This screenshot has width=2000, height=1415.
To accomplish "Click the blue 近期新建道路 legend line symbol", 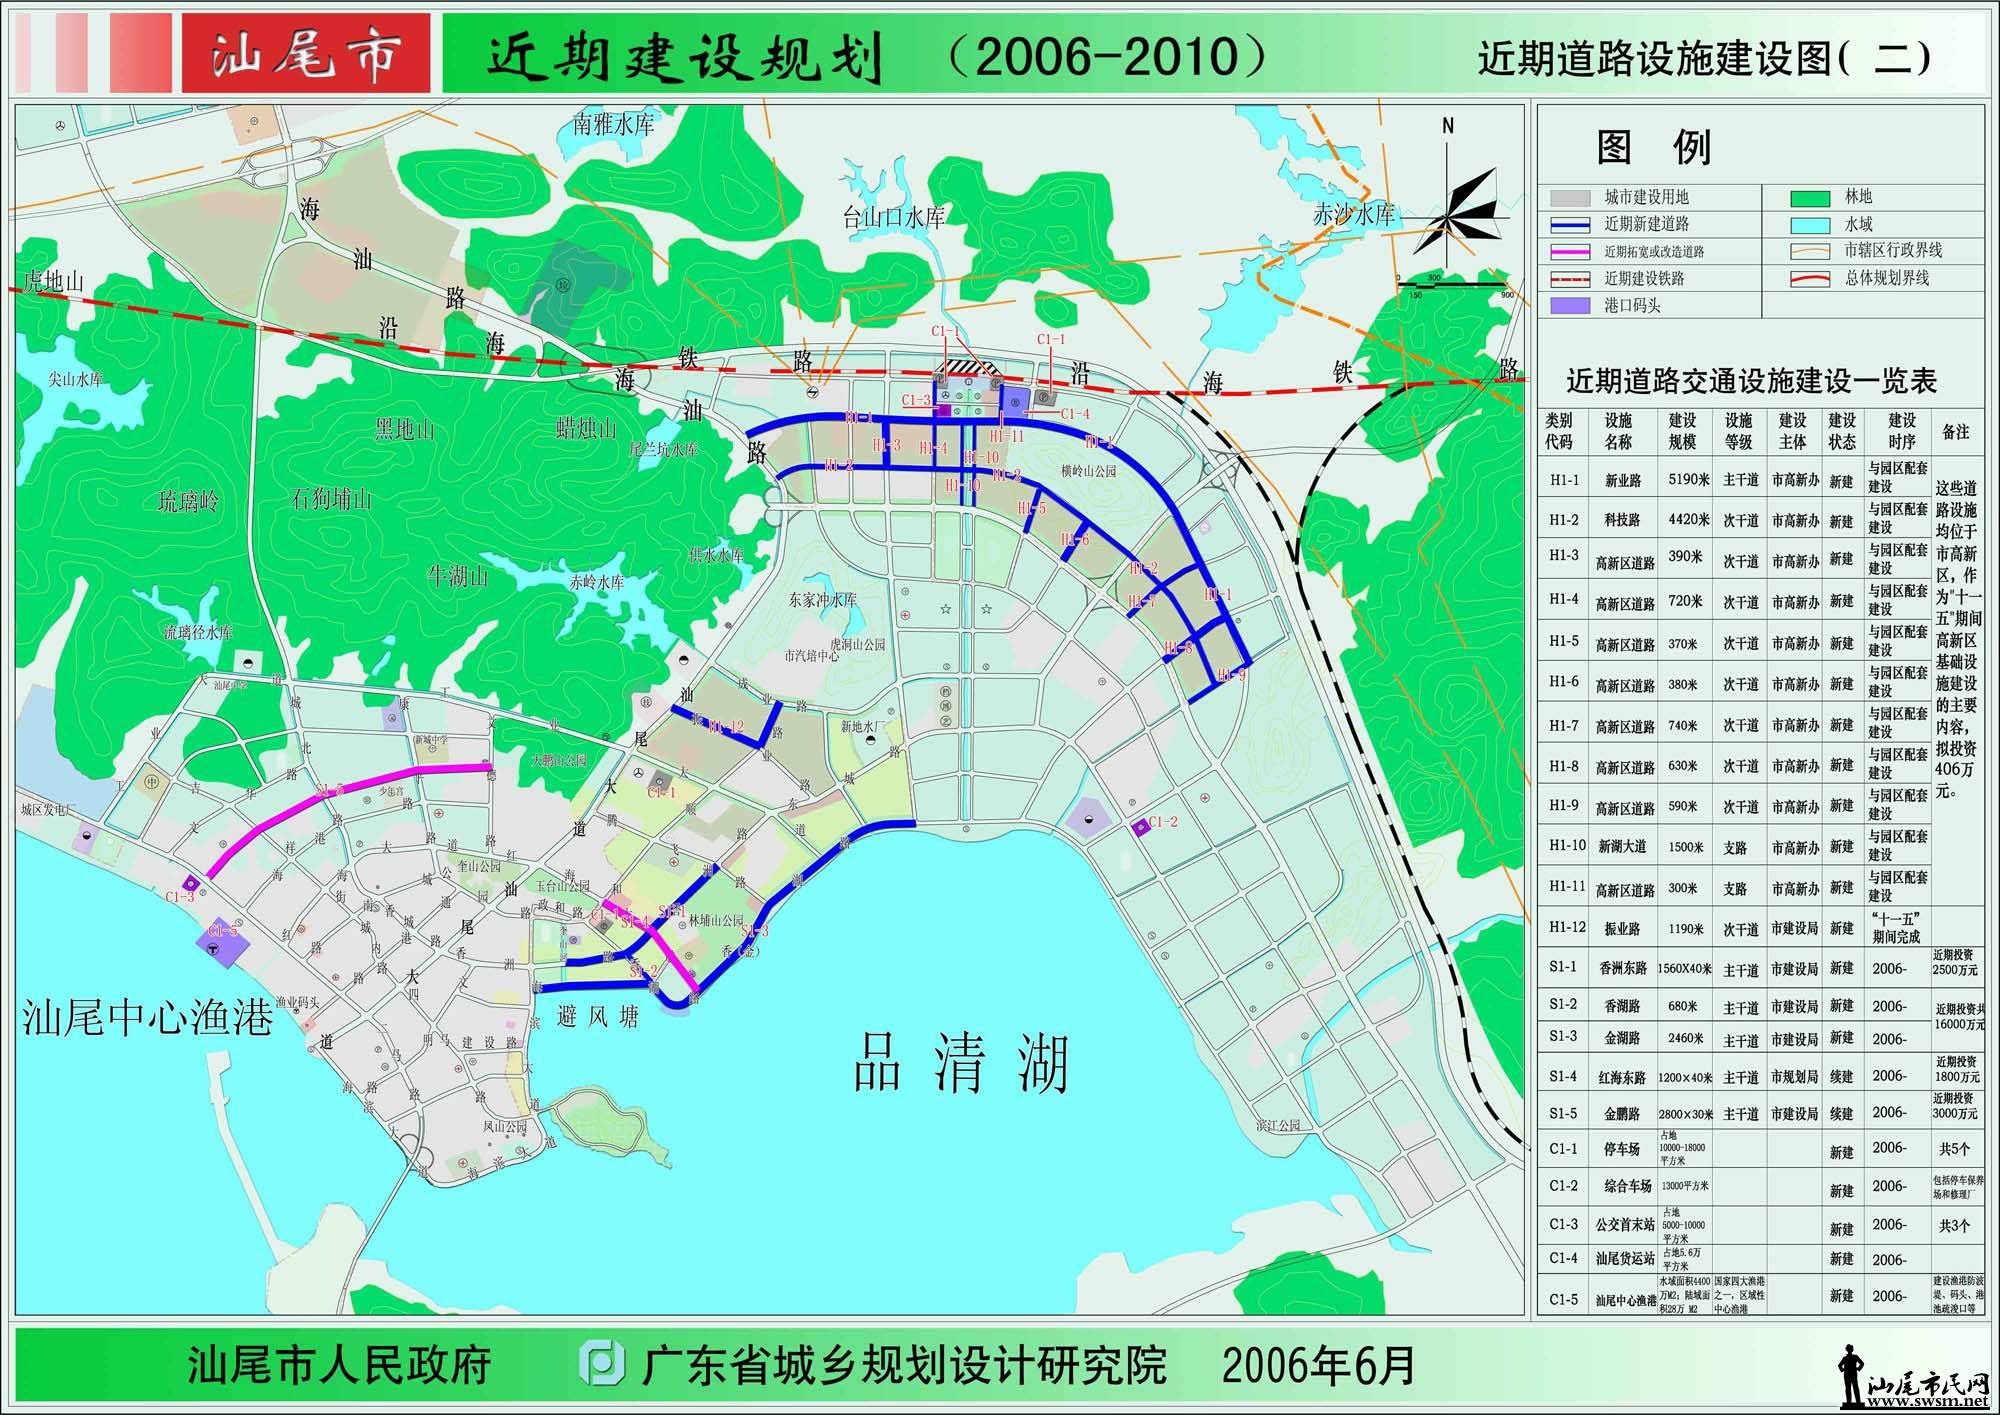I will (x=1569, y=225).
